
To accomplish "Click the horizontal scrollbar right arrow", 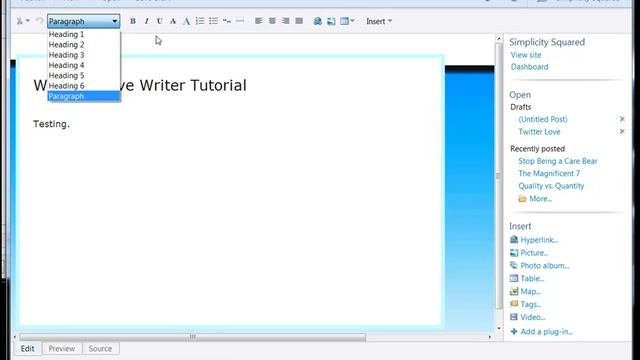I will coord(490,337).
